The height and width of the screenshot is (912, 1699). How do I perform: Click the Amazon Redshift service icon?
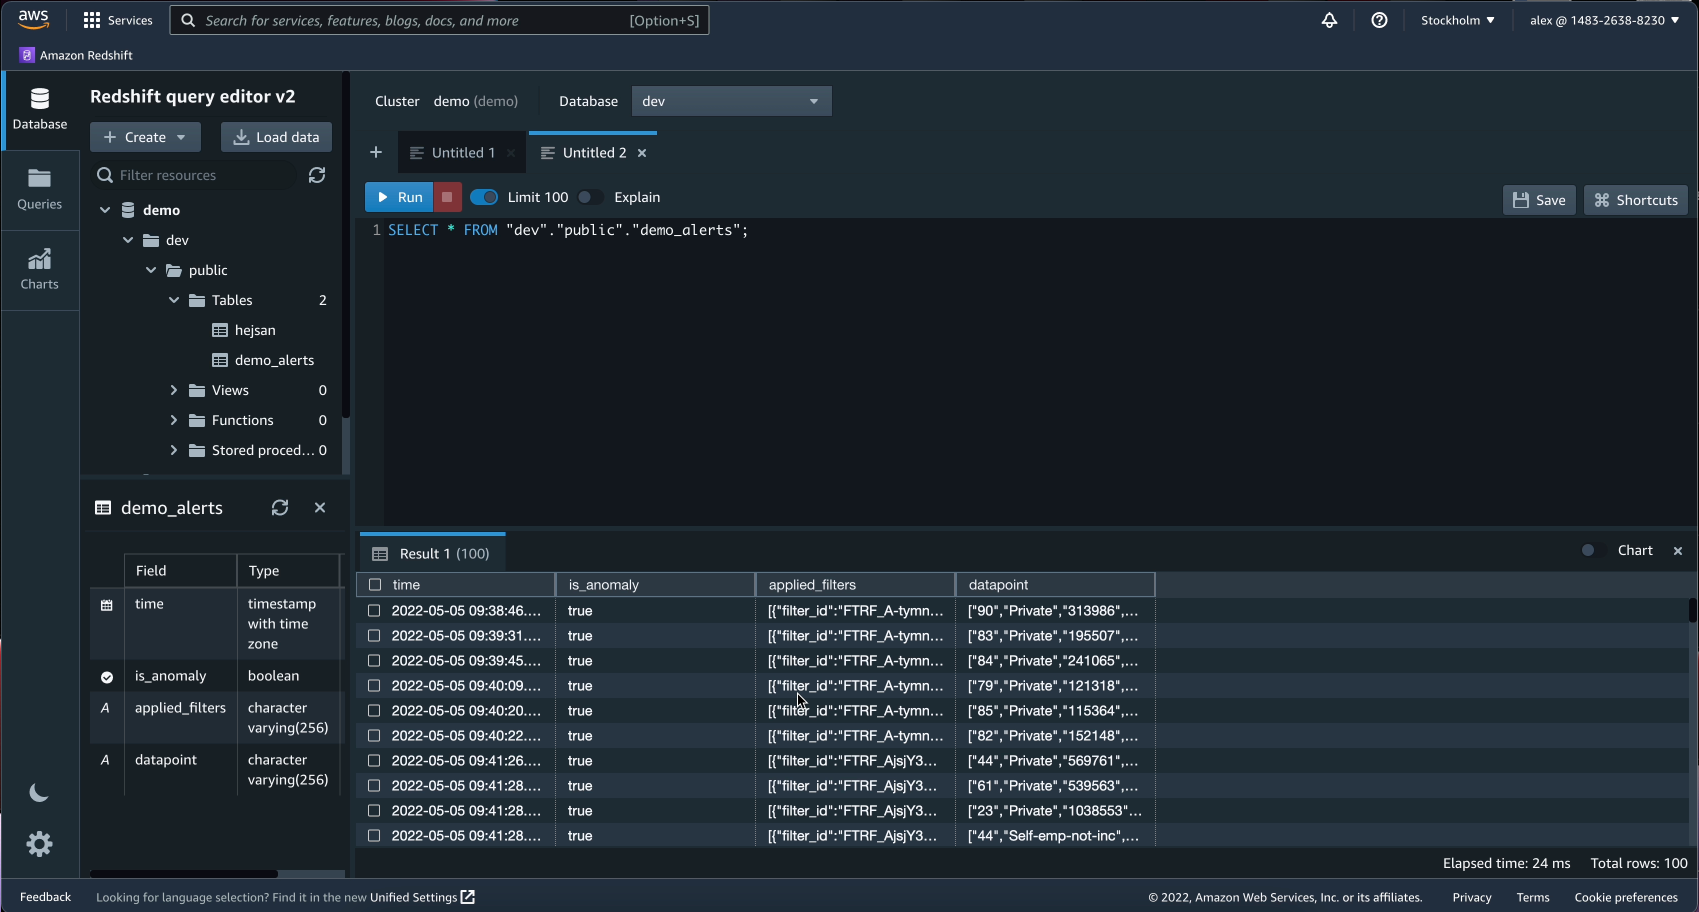coord(27,55)
